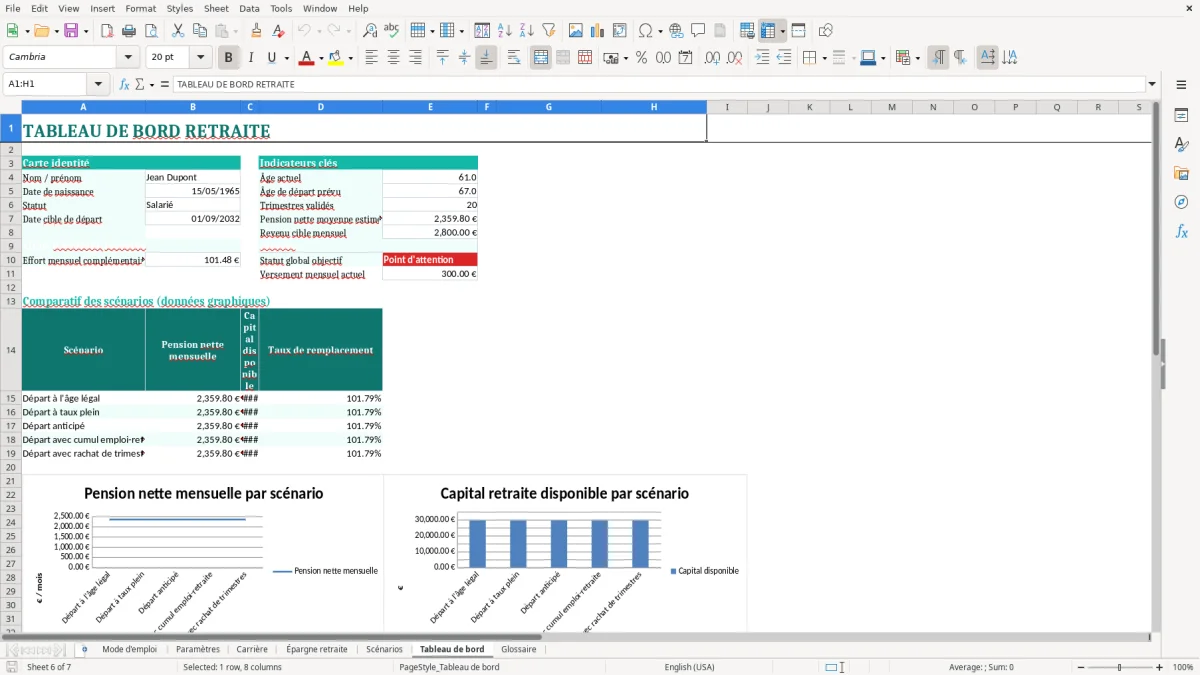Screen dimensions: 1200x675
Task: Open the Navigator compass sidebar icon
Action: coord(1181,203)
